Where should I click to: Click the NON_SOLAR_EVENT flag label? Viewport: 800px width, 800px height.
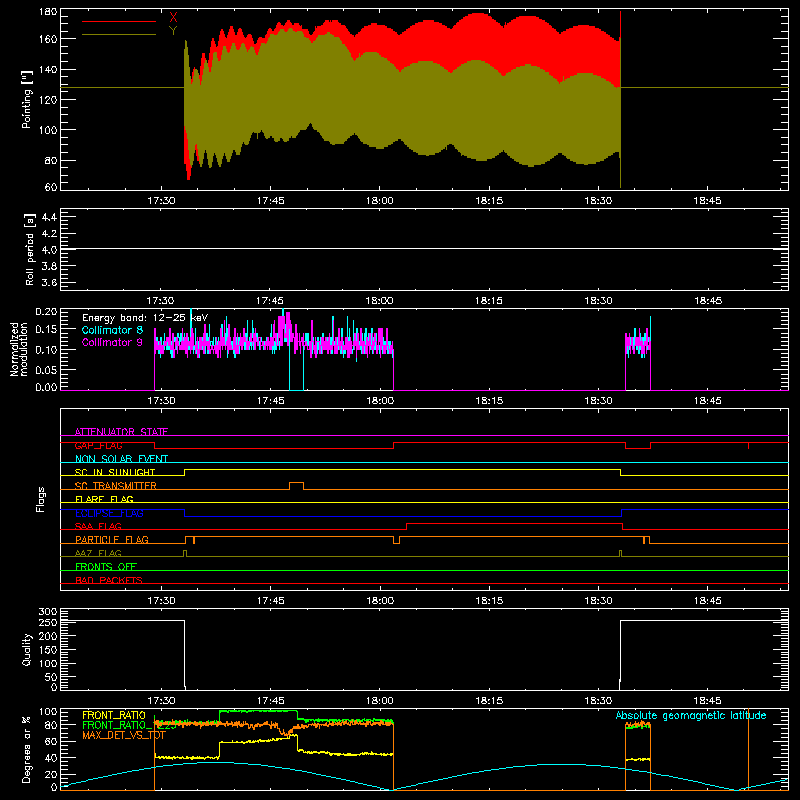(121, 459)
